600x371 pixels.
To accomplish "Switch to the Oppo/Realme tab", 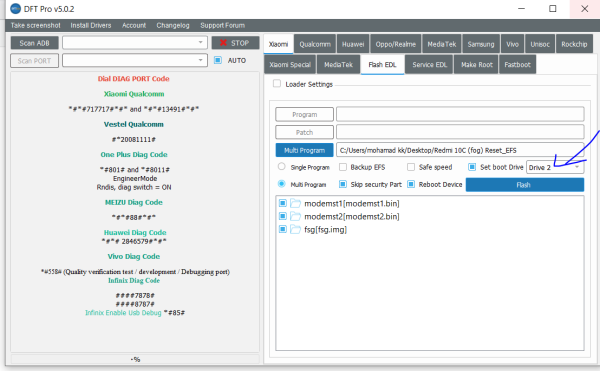I will 396,44.
